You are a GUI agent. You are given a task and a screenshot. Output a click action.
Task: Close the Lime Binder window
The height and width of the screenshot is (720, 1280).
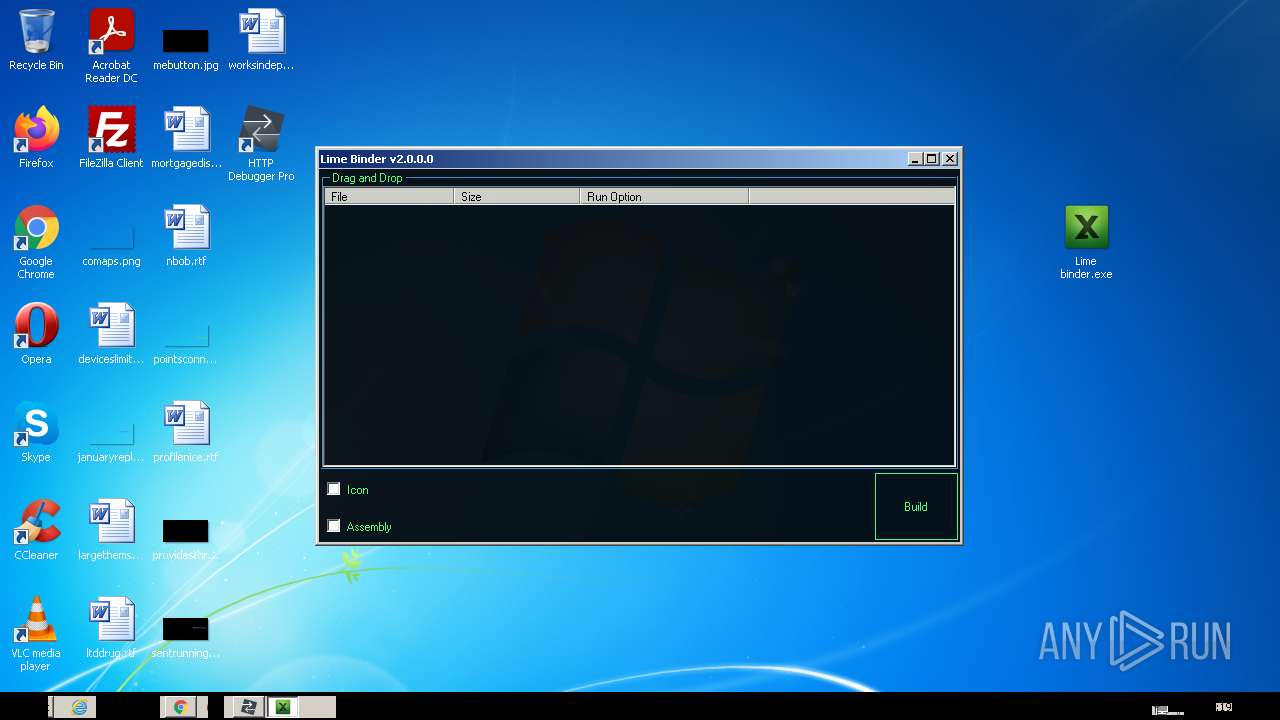(x=950, y=159)
